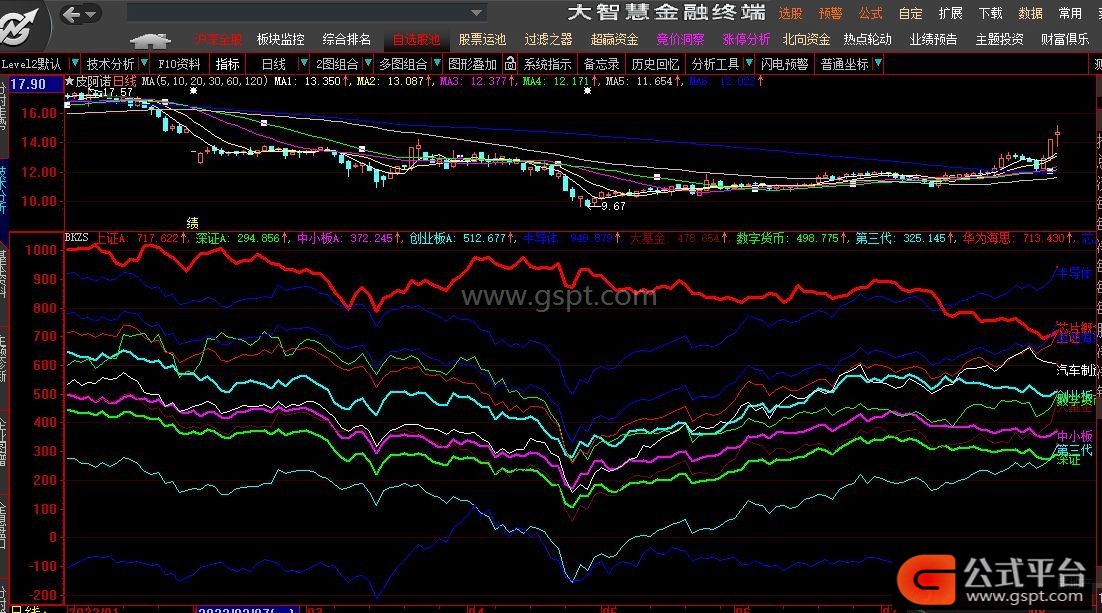Open the 备忘录 memo button

coord(602,64)
